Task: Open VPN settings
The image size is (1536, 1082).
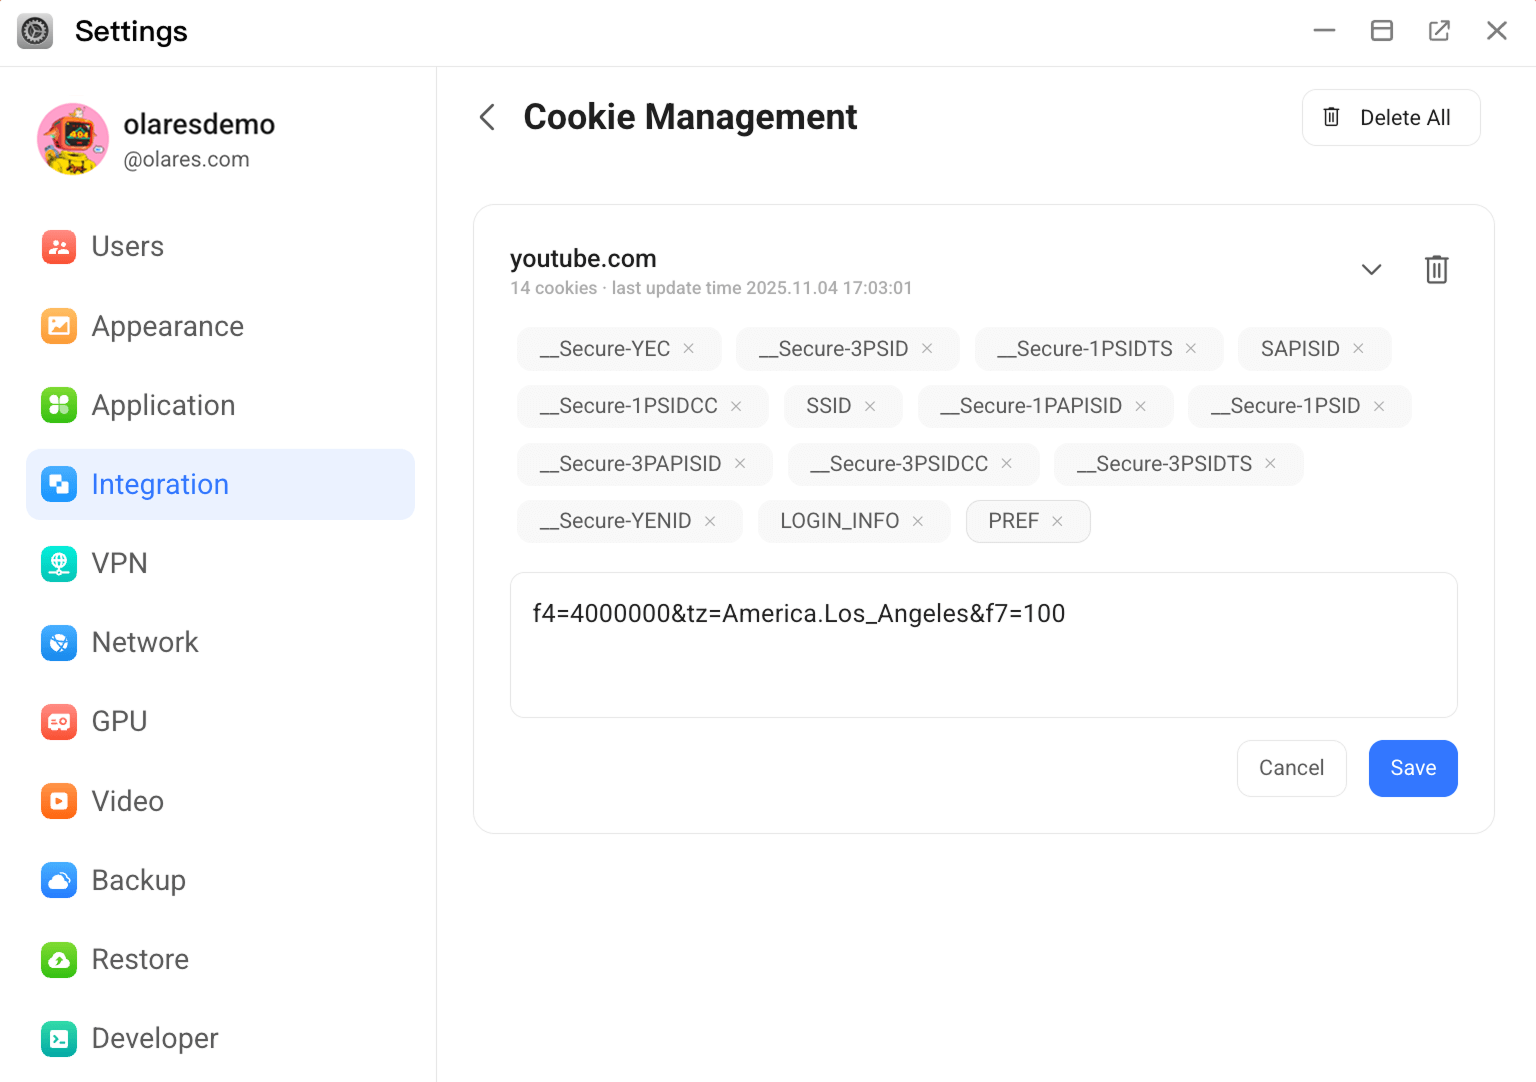Action: coord(119,563)
